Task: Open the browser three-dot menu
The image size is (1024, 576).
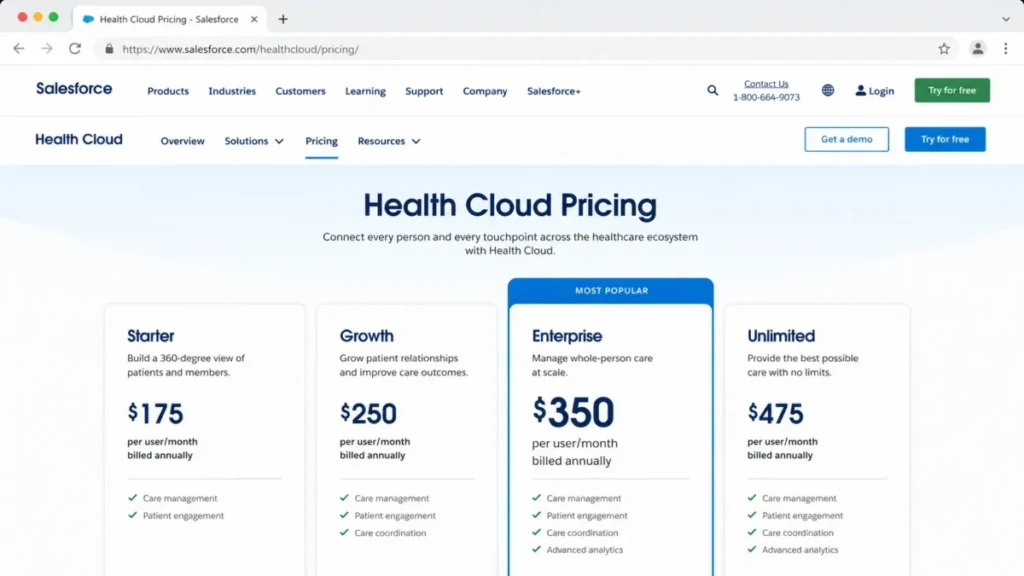Action: click(1006, 48)
